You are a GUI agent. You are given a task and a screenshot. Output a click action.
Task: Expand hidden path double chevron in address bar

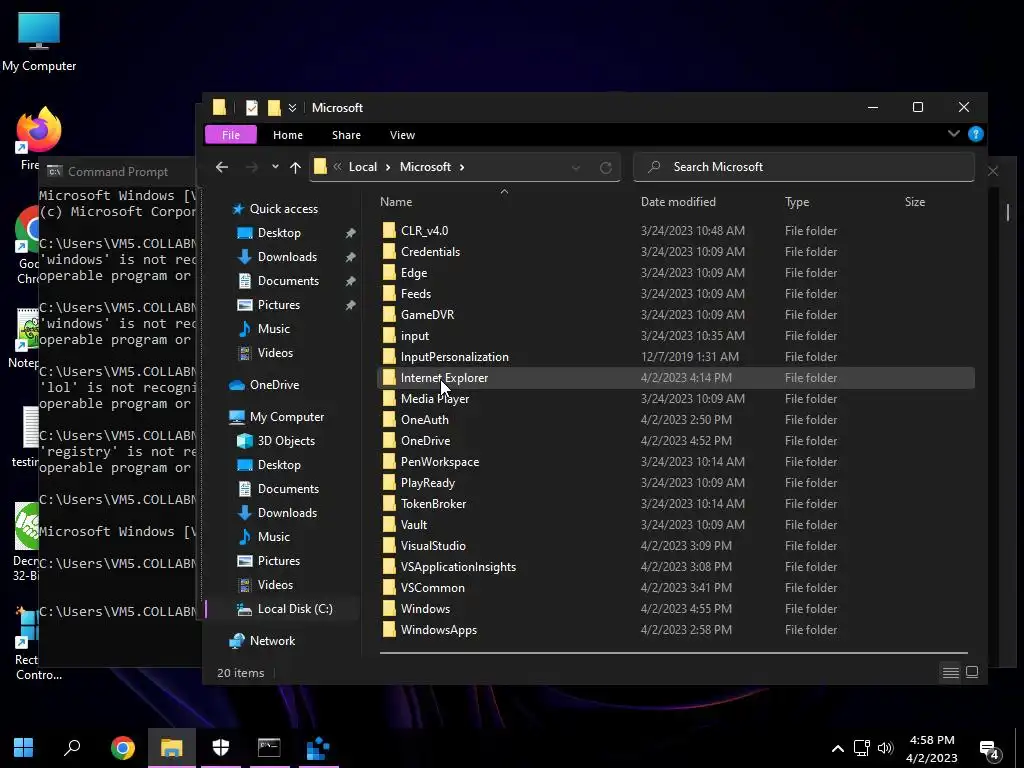(x=338, y=167)
